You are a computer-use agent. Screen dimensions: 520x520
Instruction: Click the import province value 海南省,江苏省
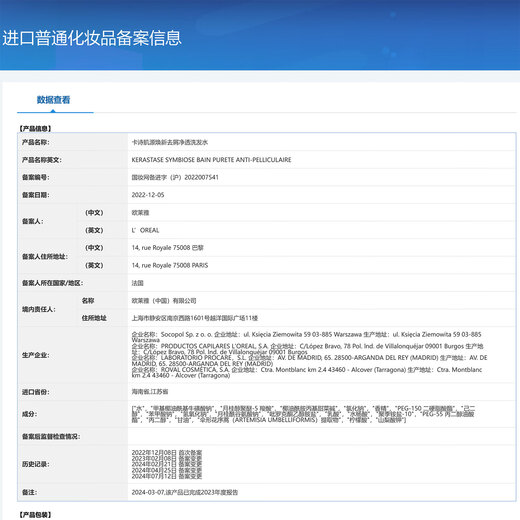pyautogui.click(x=150, y=392)
